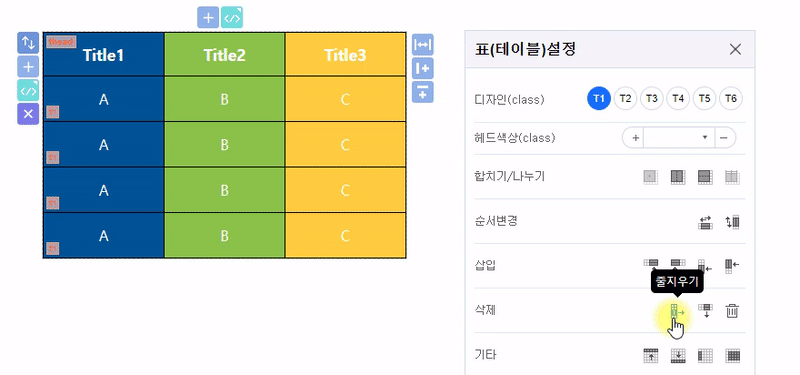Click the width arrows icon right of table

tap(422, 45)
